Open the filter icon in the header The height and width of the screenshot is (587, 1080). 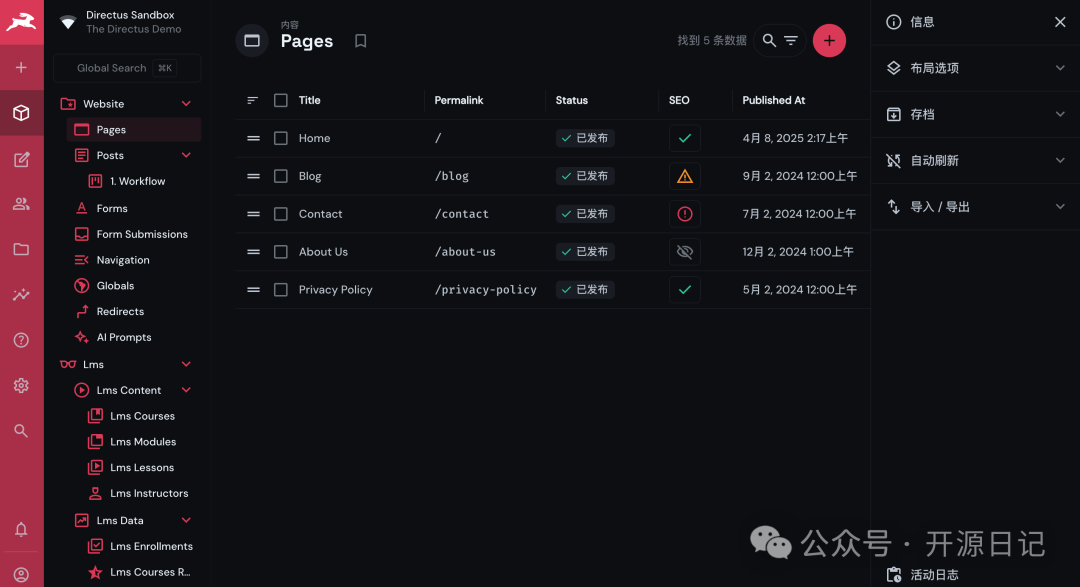791,41
